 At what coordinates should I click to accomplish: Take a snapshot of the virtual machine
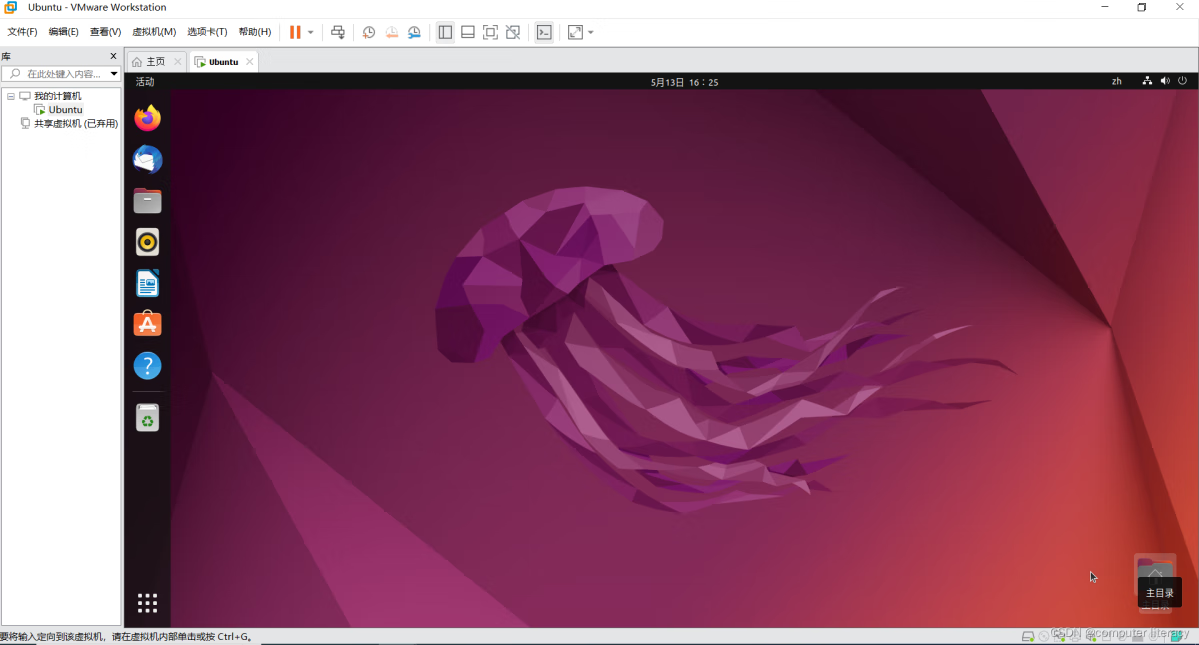[x=369, y=32]
